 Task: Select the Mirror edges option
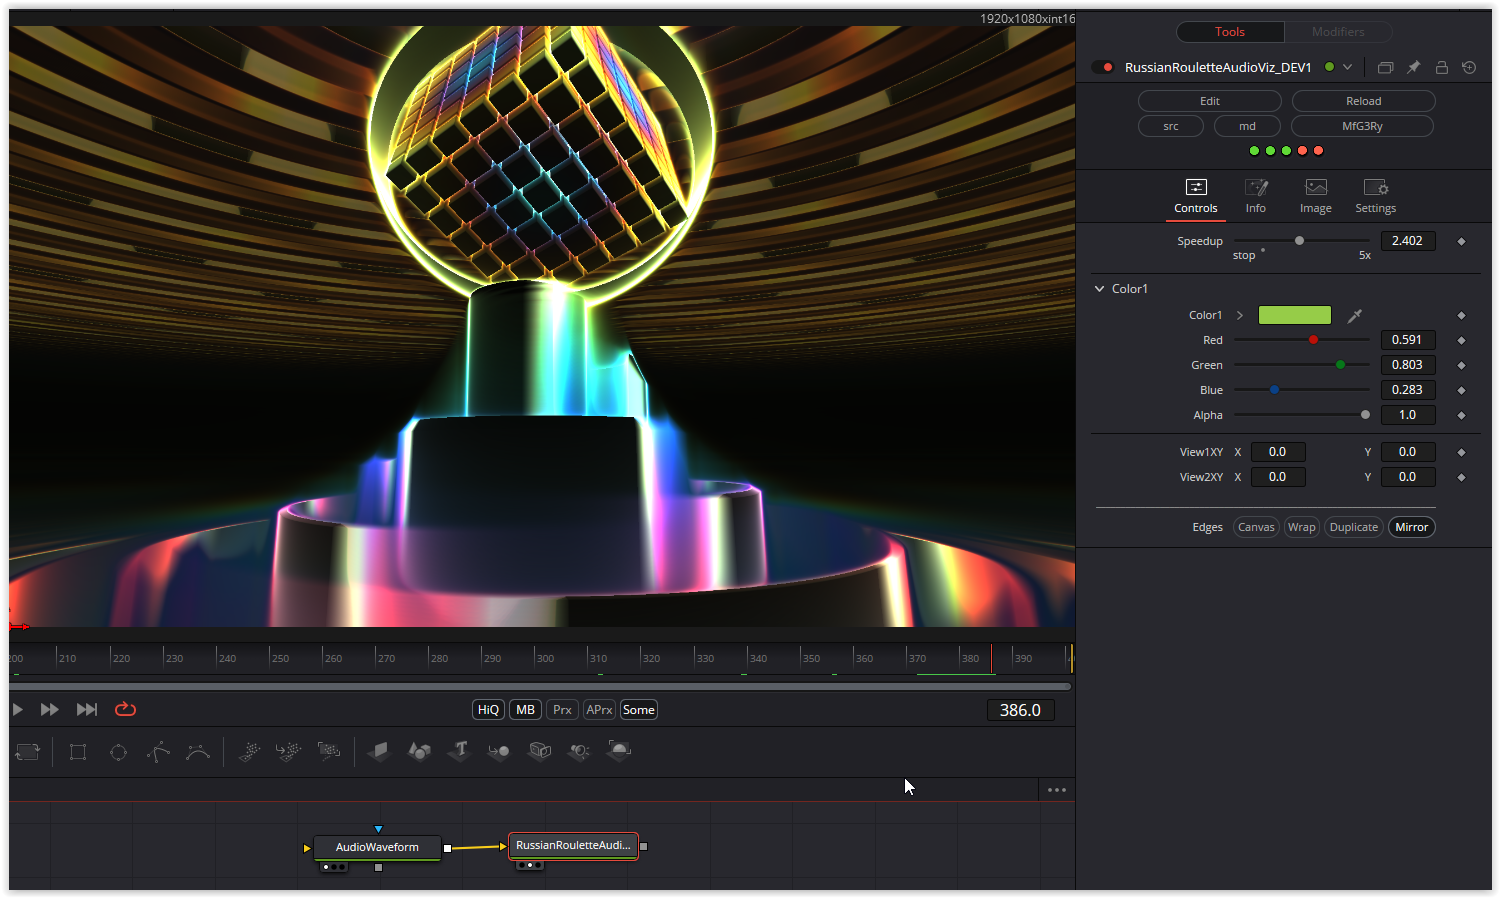(x=1412, y=527)
